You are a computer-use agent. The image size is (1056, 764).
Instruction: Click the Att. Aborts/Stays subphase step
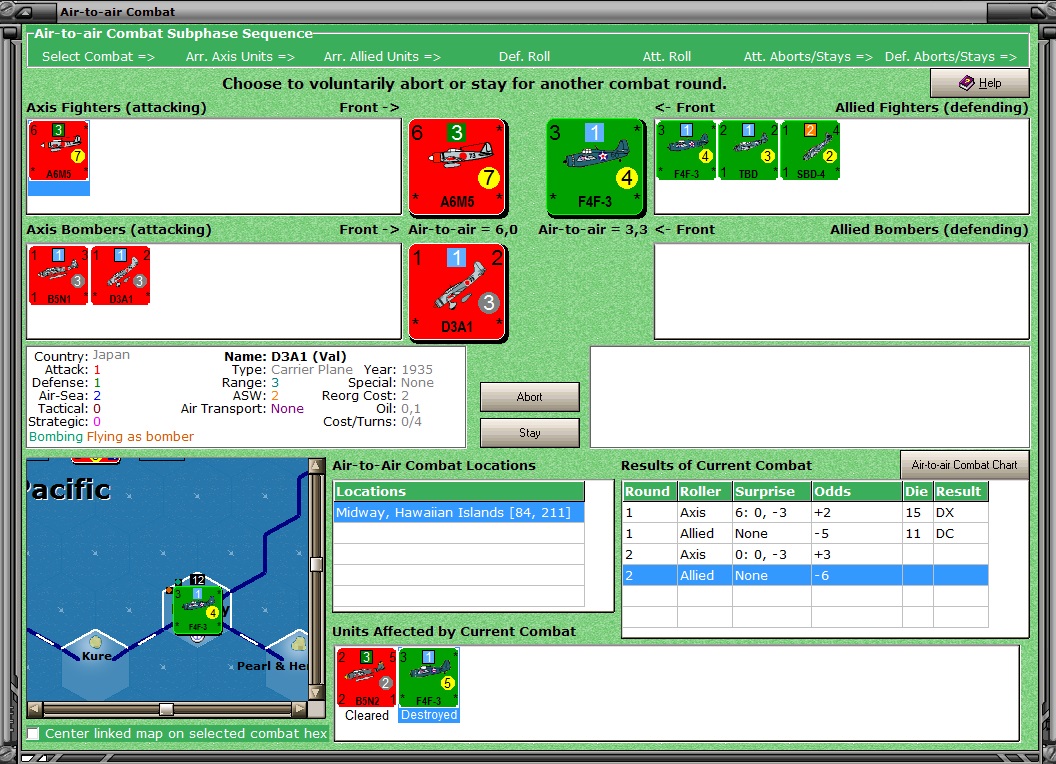[x=808, y=57]
